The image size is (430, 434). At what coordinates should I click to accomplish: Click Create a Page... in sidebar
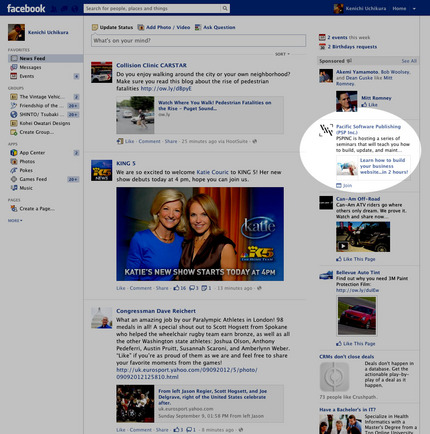pyautogui.click(x=37, y=209)
